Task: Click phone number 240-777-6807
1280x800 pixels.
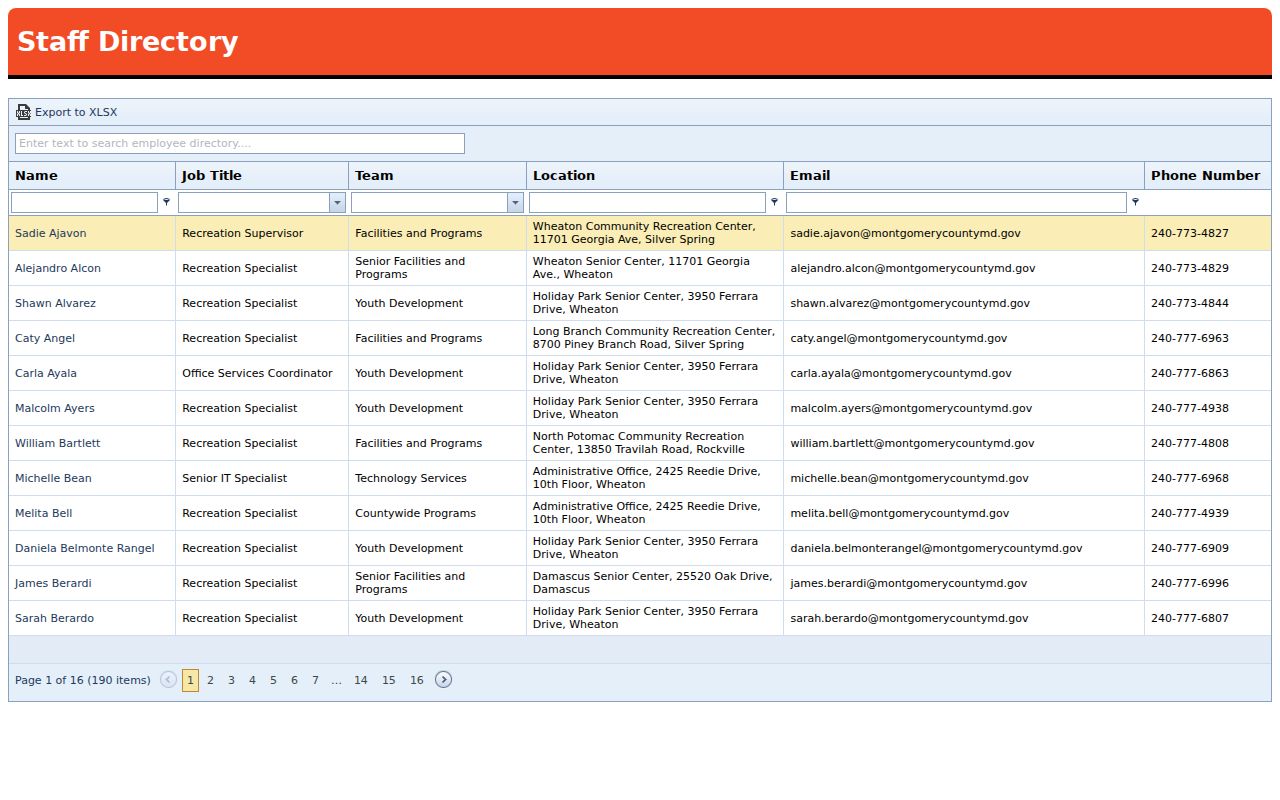Action: (x=1190, y=618)
